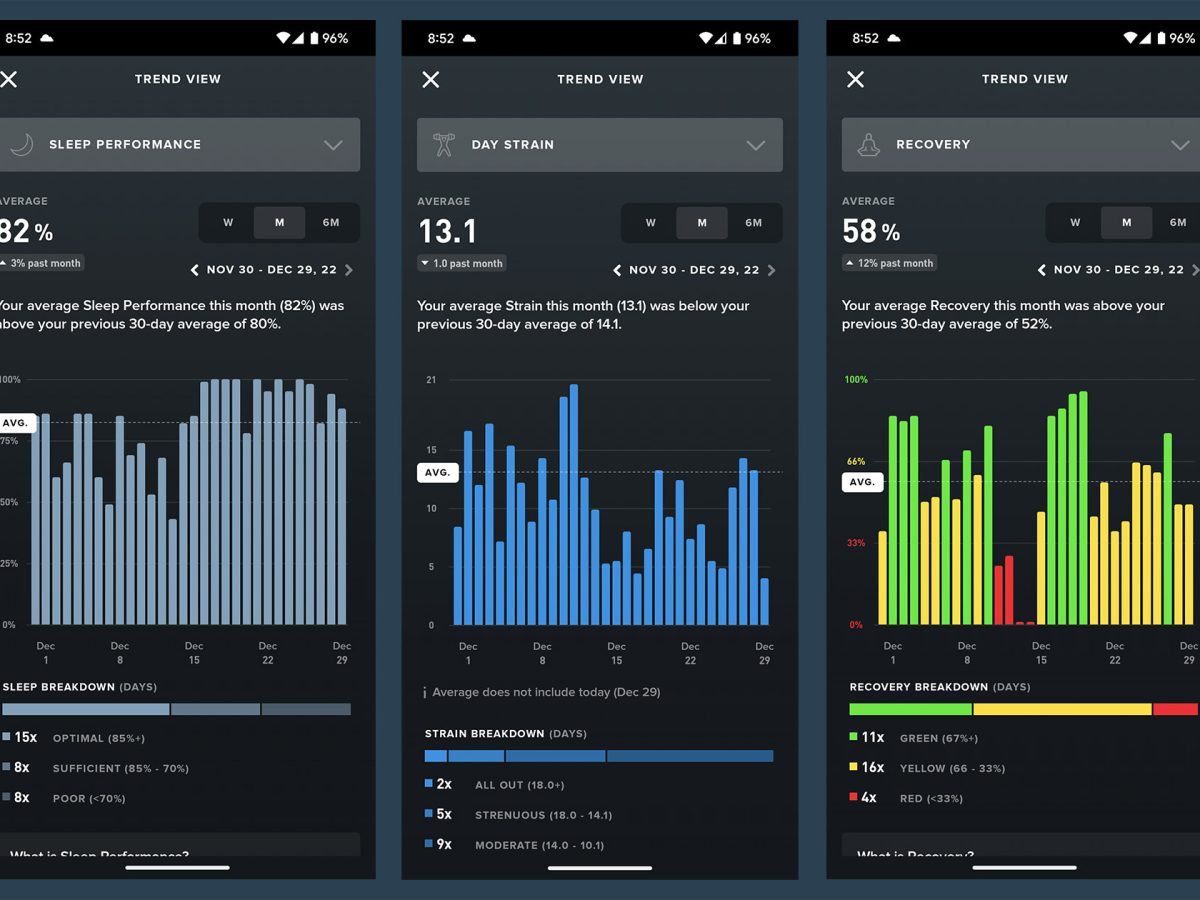This screenshot has height=900, width=1200.
Task: Select the M range in Sleep Performance
Action: point(279,223)
